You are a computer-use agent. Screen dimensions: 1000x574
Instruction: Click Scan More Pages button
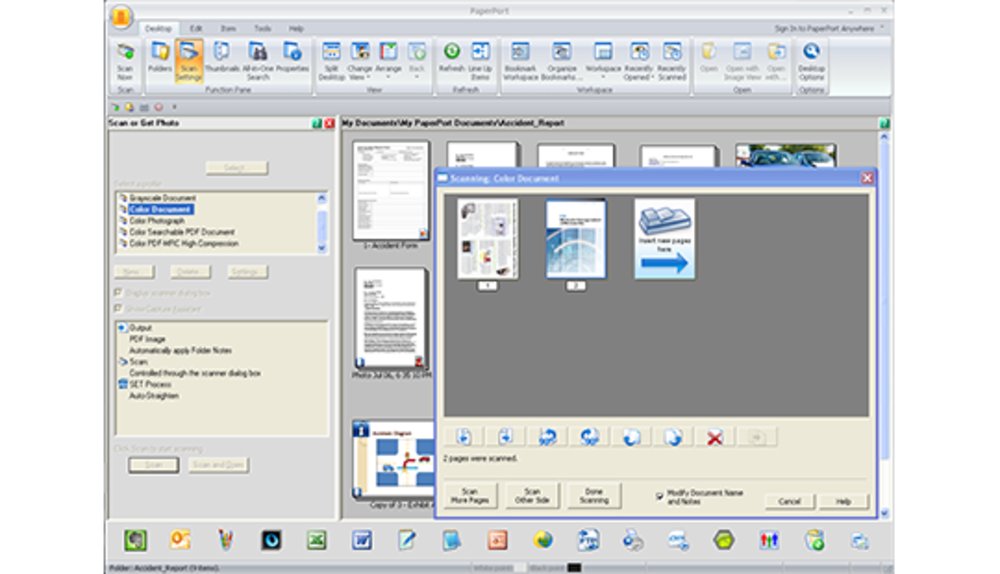[x=470, y=496]
